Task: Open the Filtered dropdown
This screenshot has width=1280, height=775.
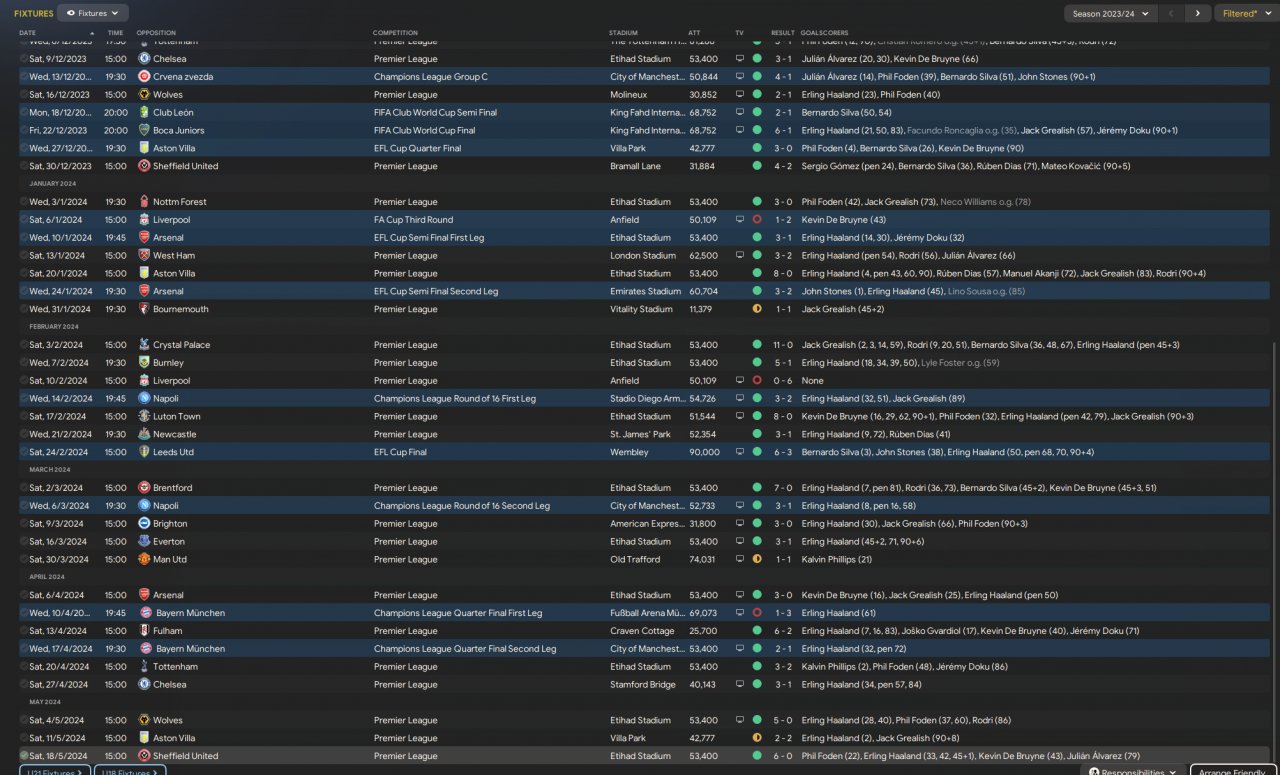Action: 1246,13
